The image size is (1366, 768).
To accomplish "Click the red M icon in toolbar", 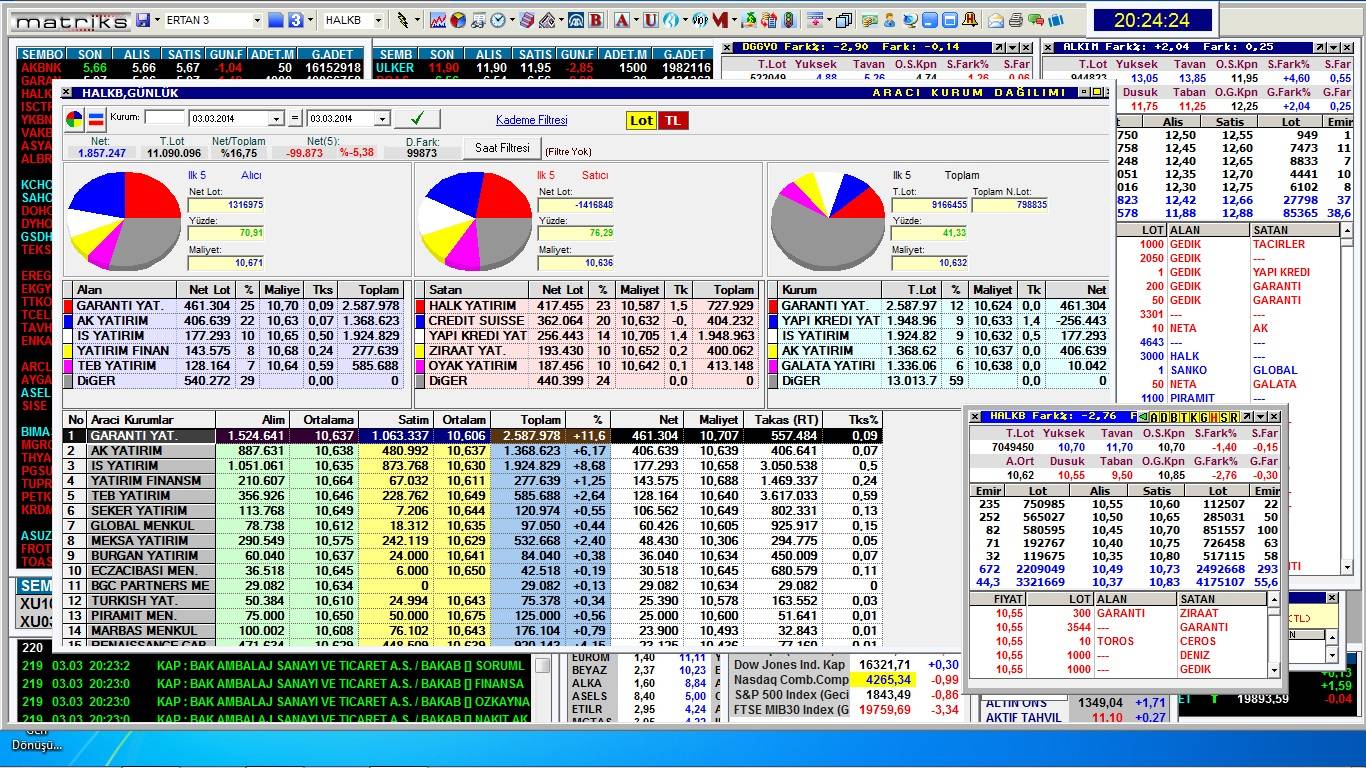I will click(720, 20).
